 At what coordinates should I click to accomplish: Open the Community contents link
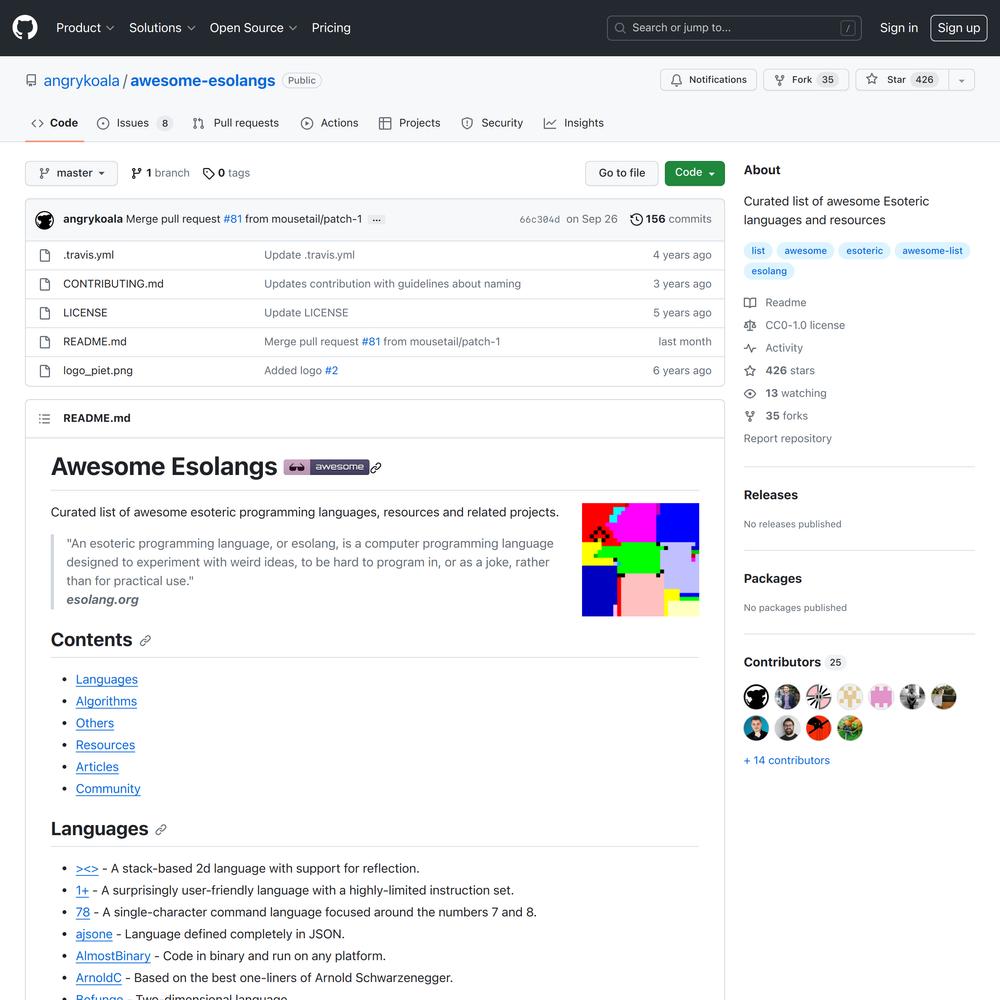pos(108,789)
